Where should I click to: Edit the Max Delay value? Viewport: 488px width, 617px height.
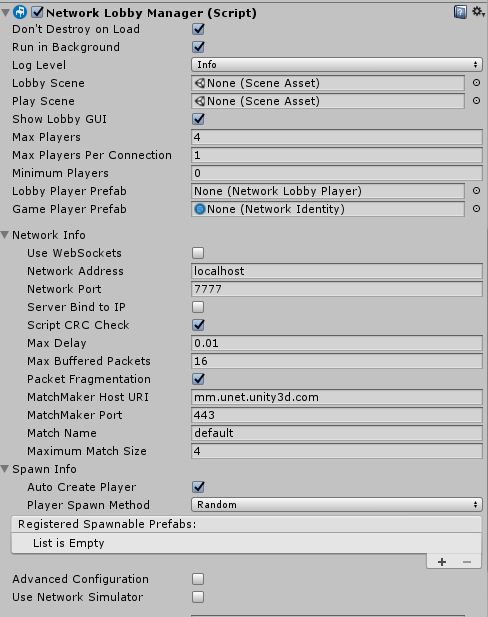(337, 343)
